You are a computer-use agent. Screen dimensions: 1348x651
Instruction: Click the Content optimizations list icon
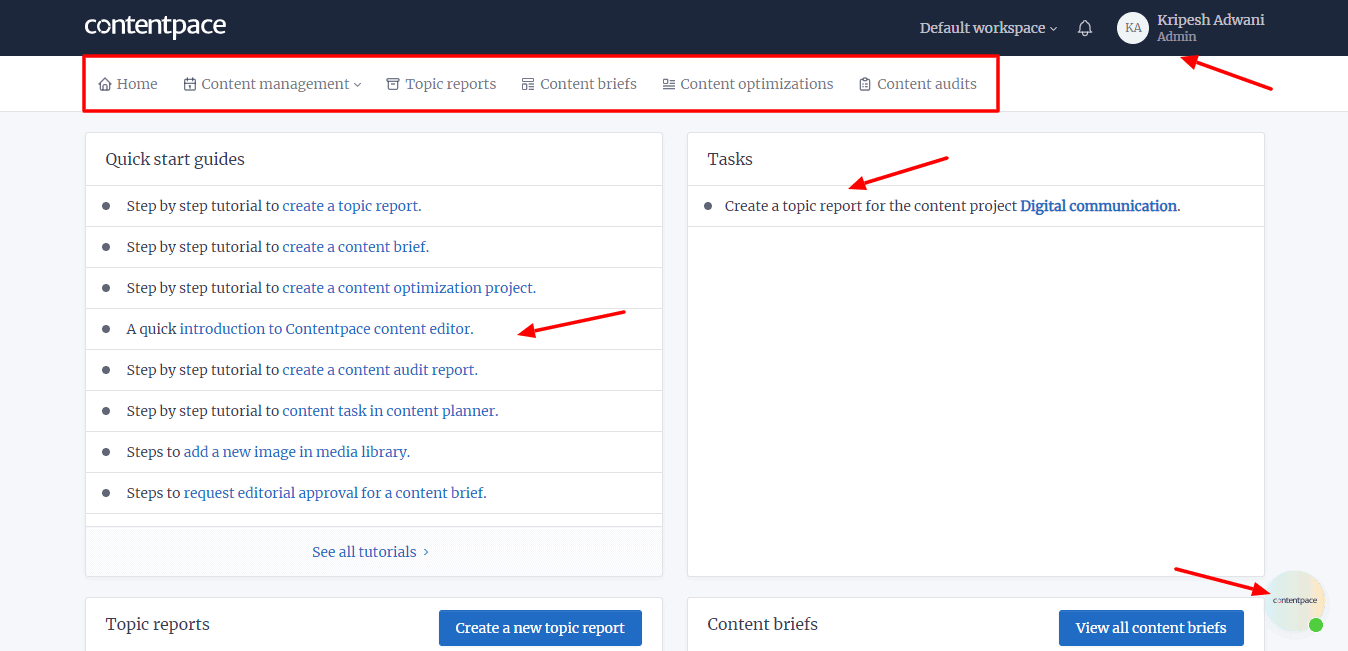pyautogui.click(x=668, y=85)
